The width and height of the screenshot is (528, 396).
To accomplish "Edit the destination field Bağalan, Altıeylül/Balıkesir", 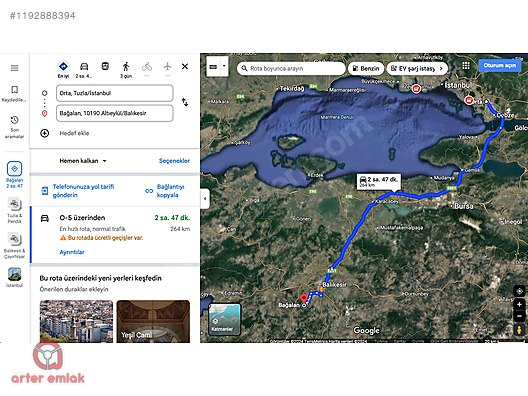I will click(x=115, y=113).
